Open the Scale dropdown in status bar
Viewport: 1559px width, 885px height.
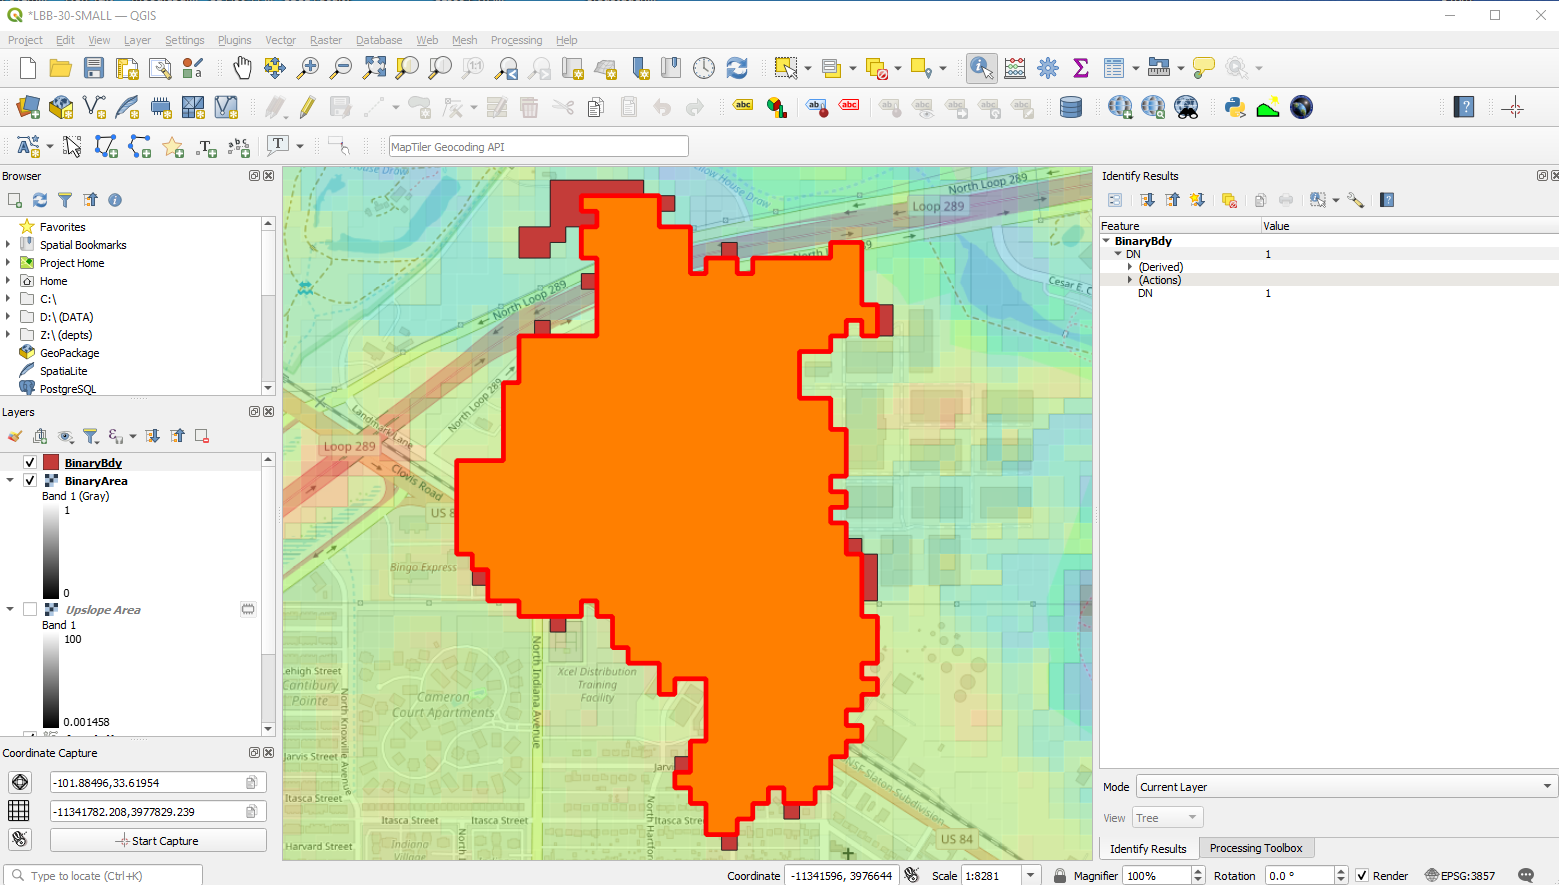pos(1031,875)
